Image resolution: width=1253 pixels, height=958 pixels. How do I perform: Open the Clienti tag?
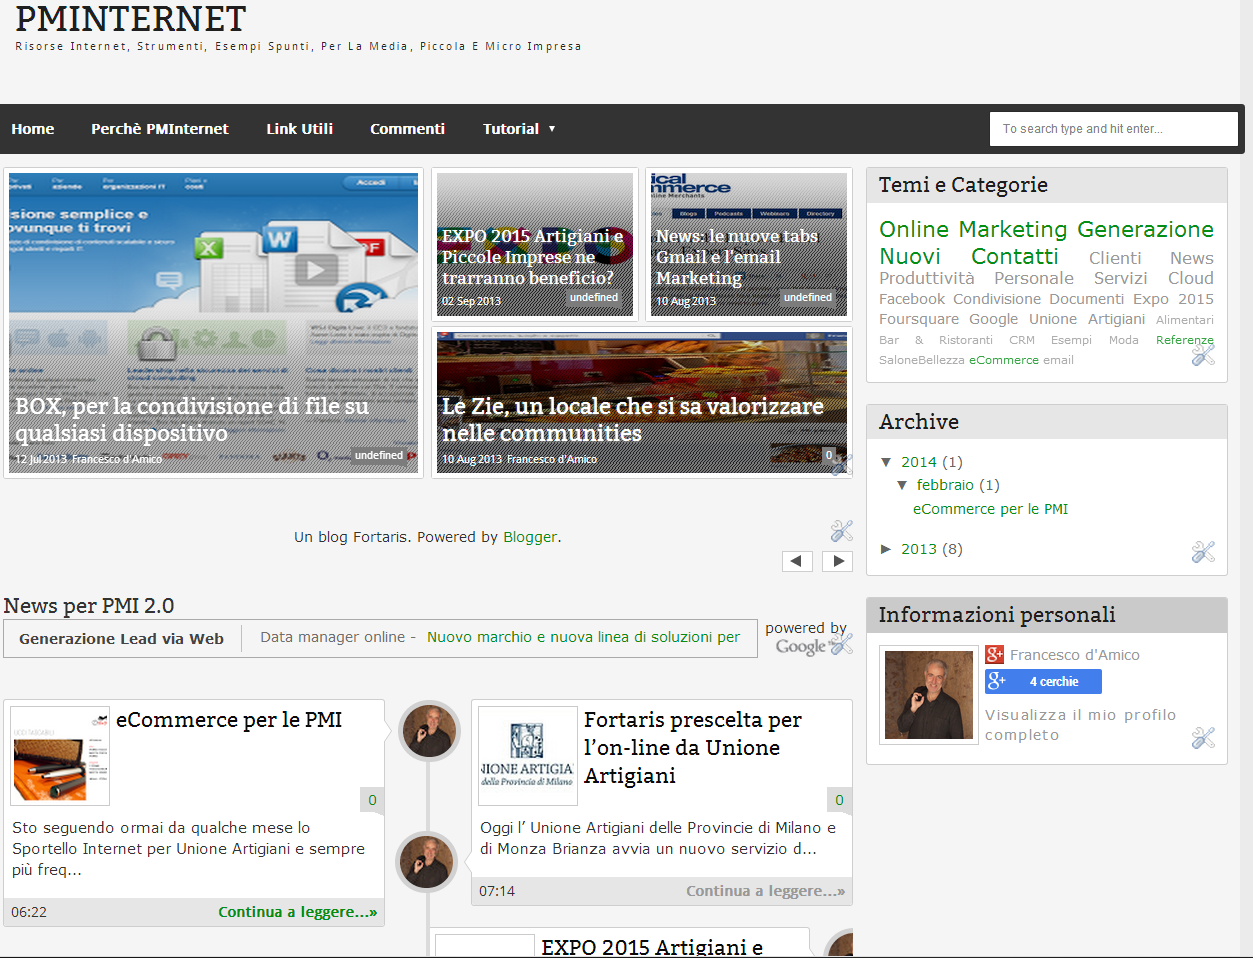point(1115,258)
